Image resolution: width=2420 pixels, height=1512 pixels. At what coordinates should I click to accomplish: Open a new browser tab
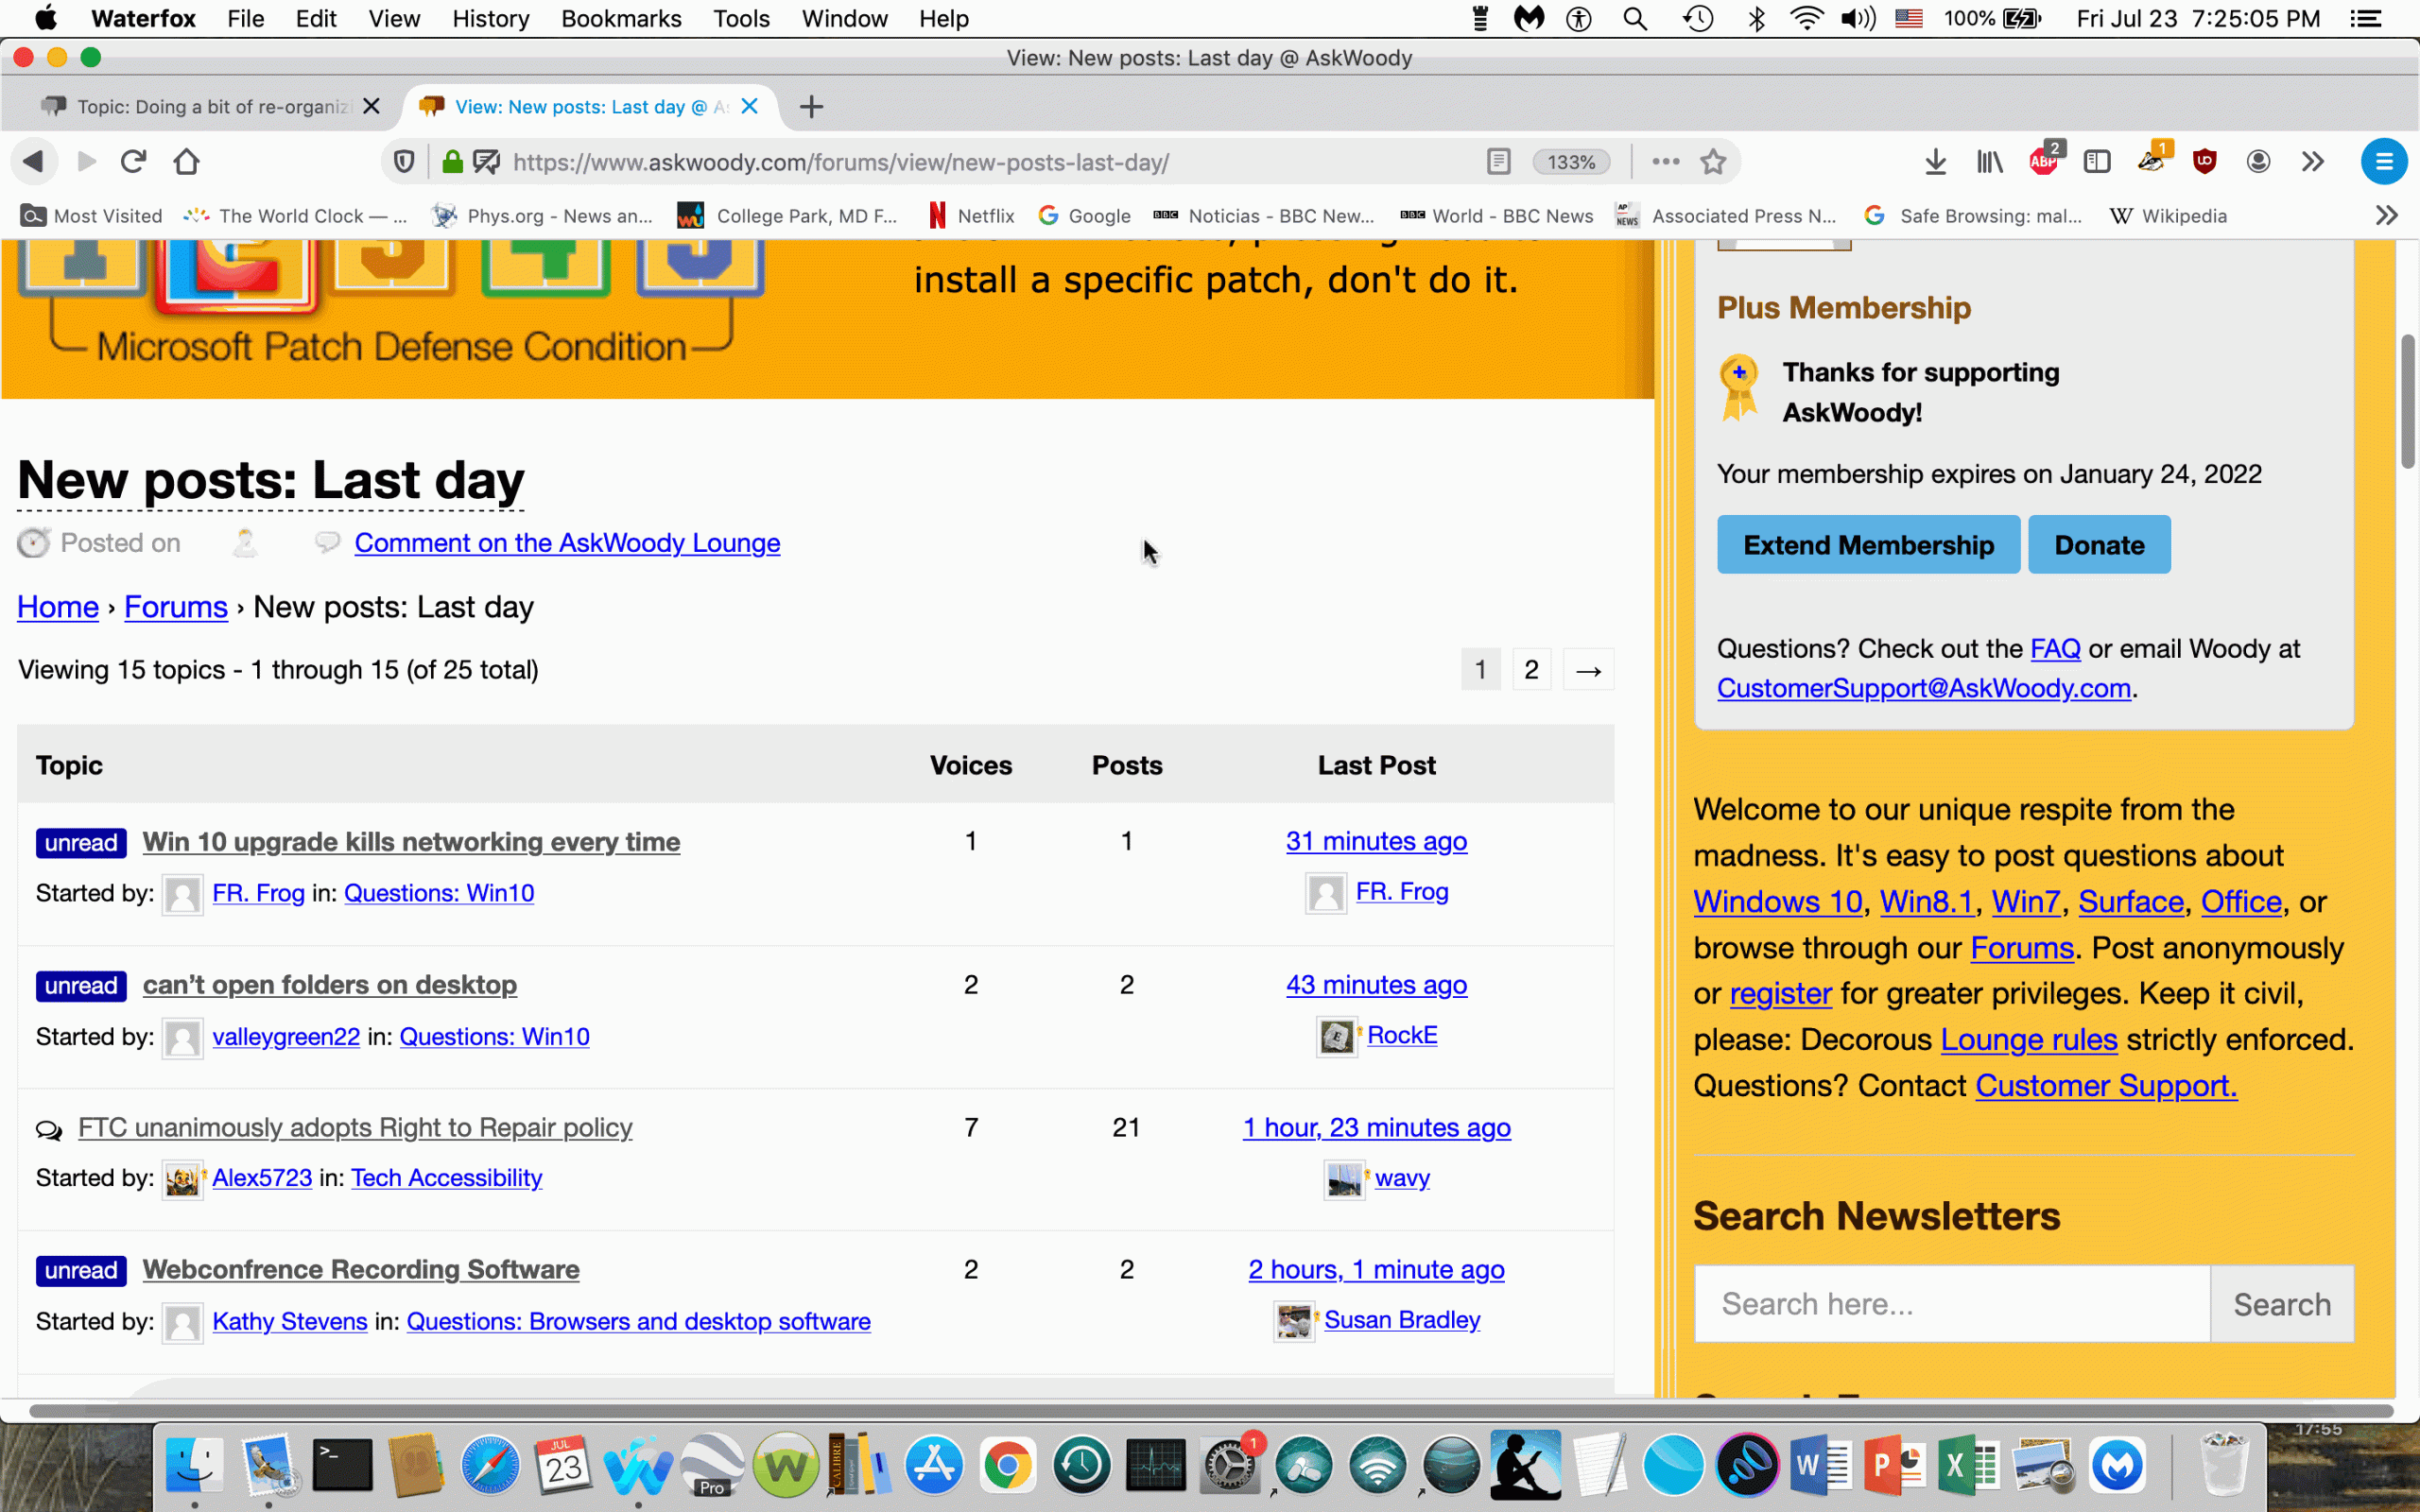point(811,107)
